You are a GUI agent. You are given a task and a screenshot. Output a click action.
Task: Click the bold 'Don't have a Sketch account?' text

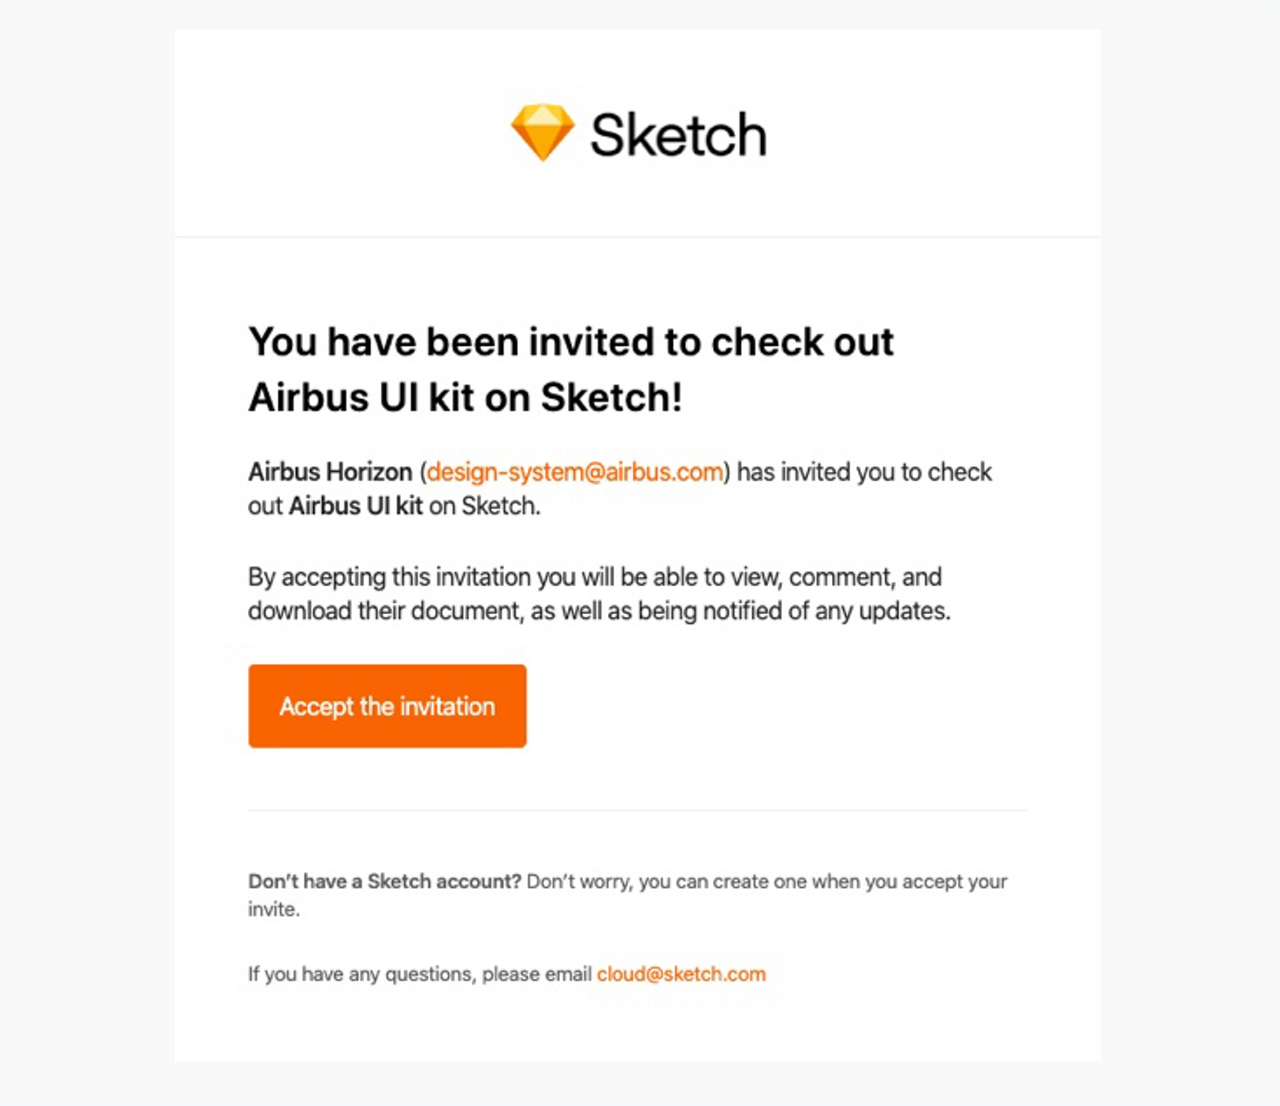[x=384, y=881]
